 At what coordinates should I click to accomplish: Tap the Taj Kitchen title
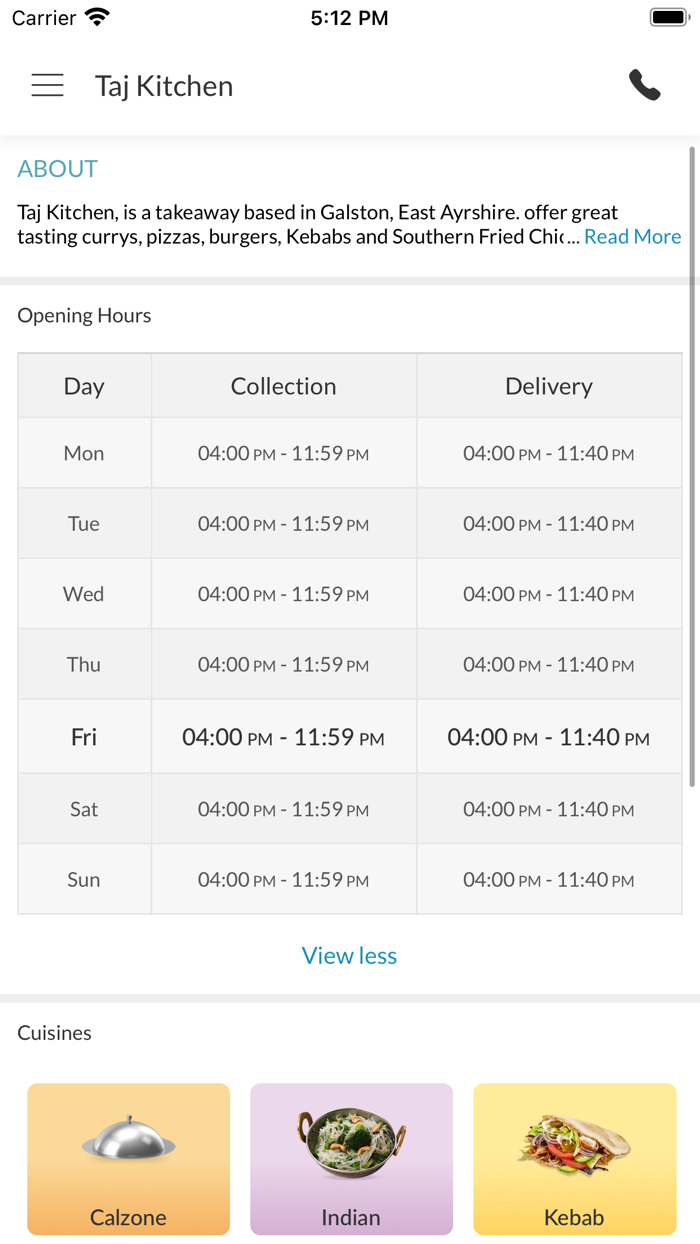click(164, 86)
